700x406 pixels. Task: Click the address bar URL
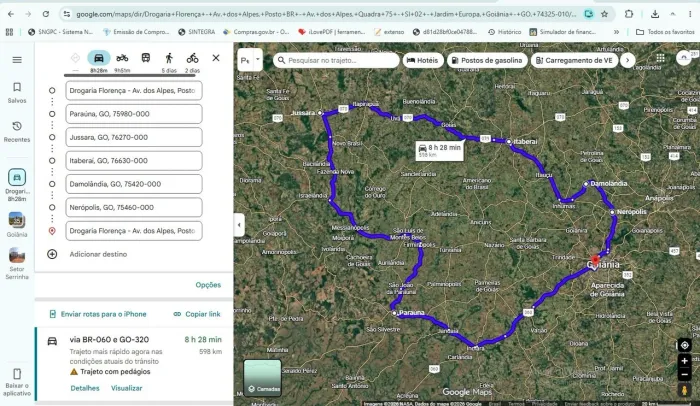coord(326,14)
